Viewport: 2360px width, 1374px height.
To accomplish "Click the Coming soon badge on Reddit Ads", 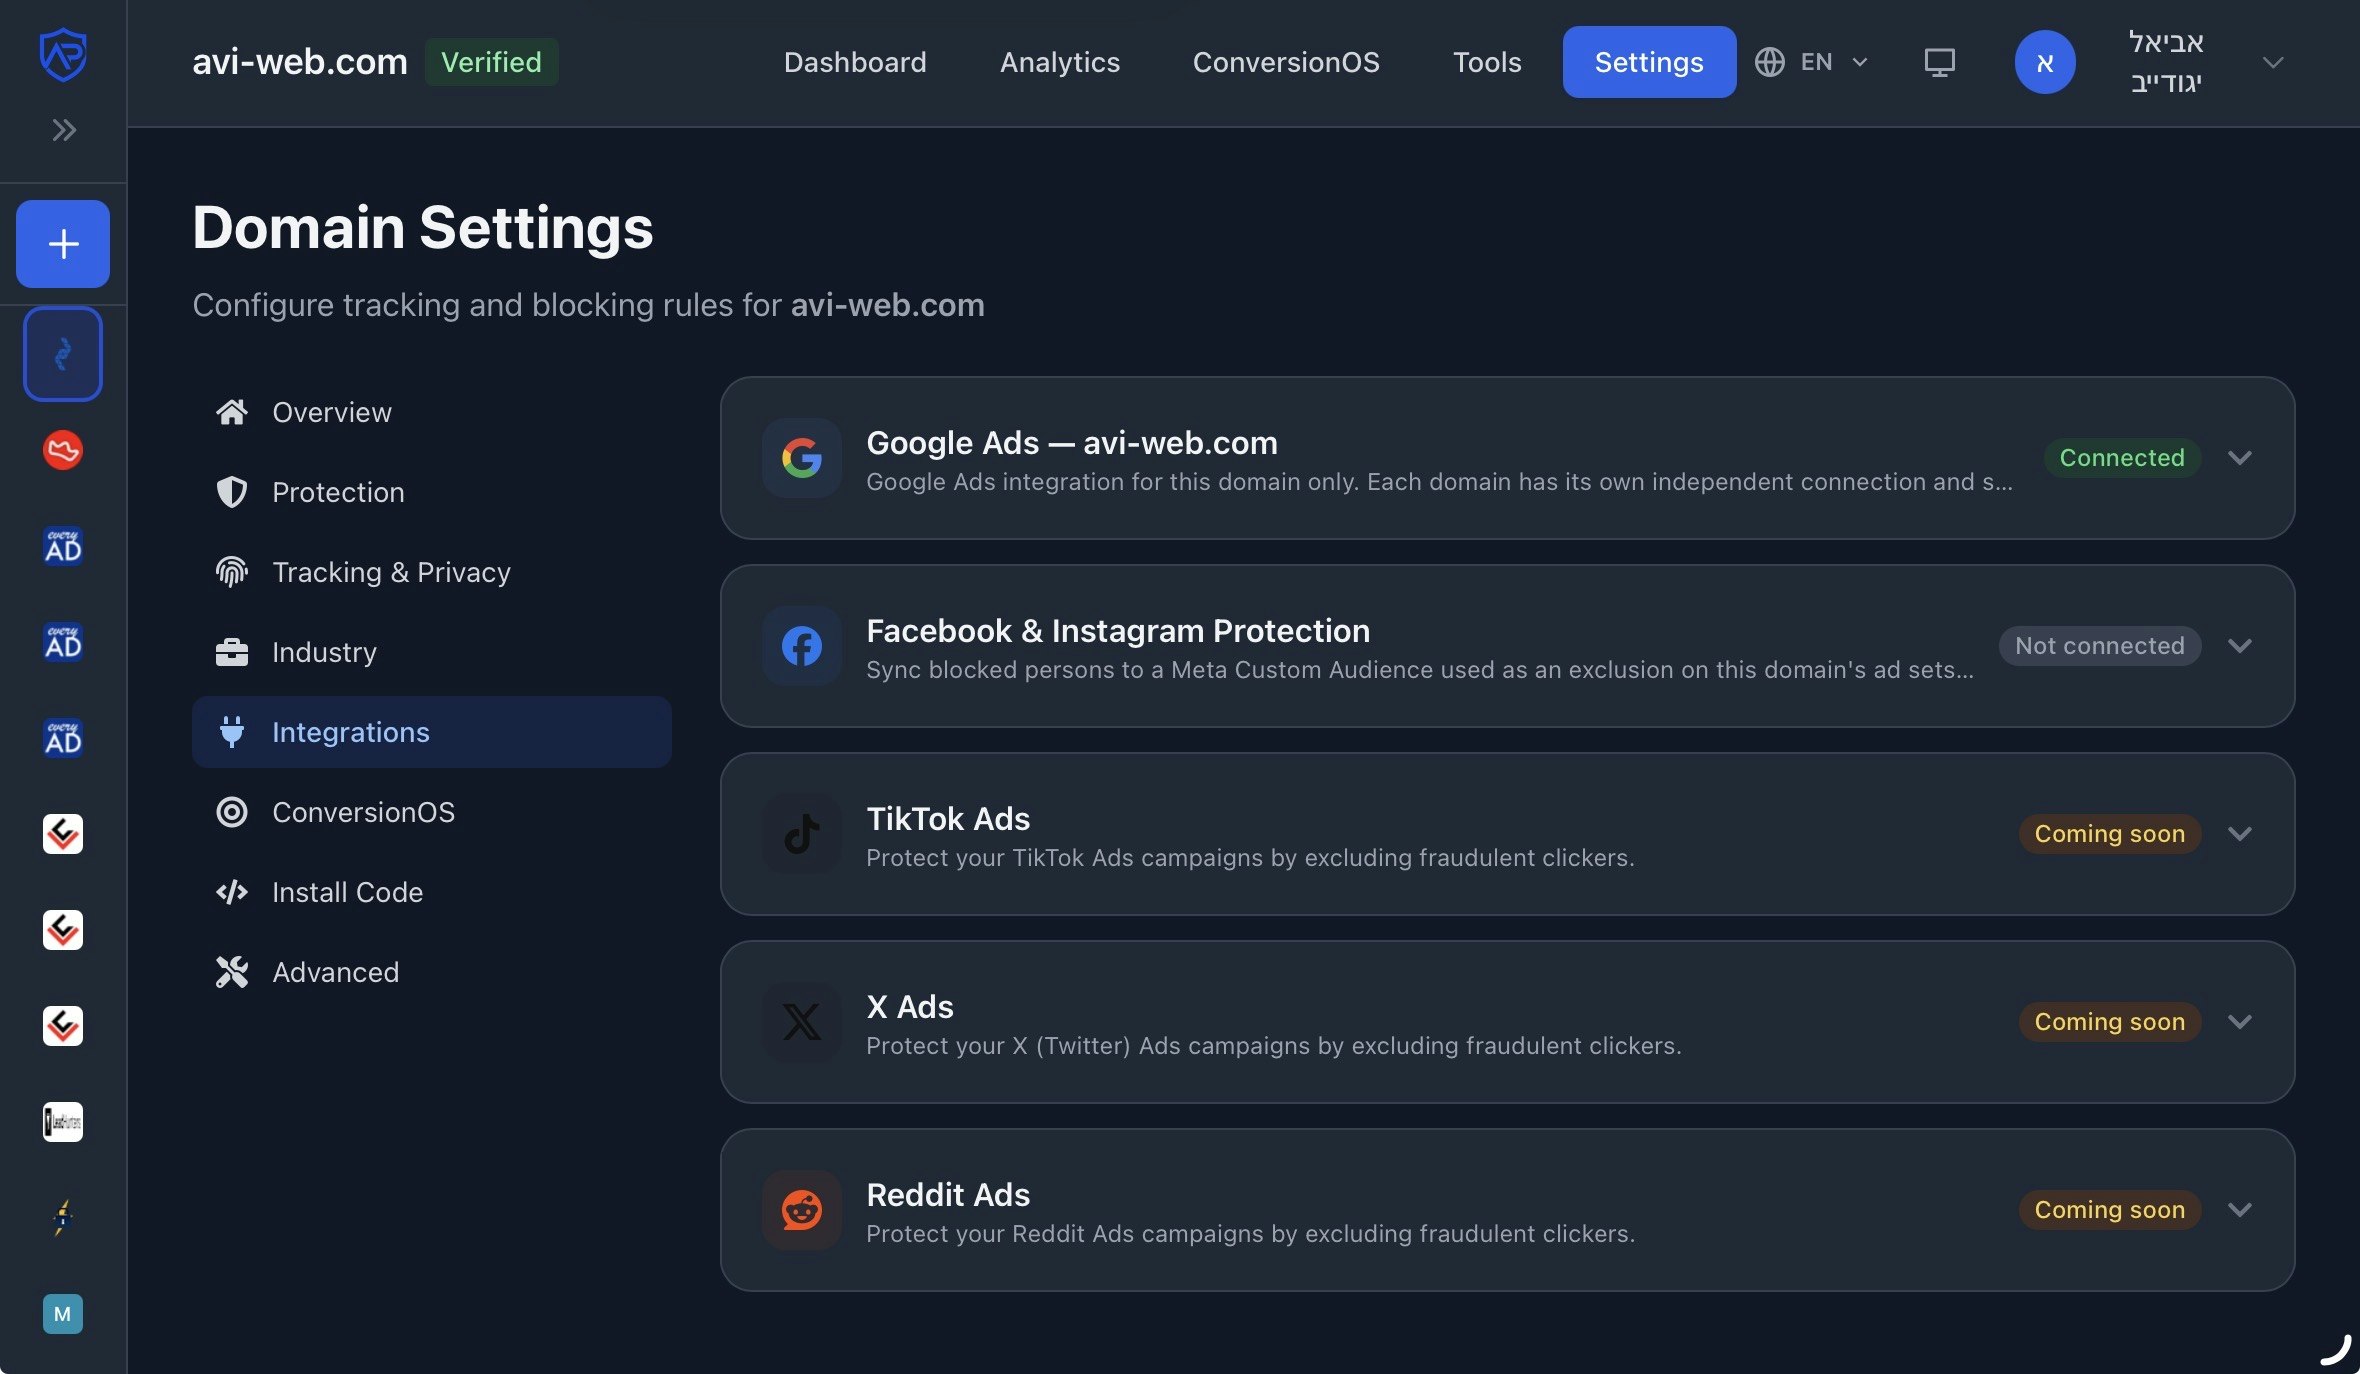I will pyautogui.click(x=2110, y=1210).
